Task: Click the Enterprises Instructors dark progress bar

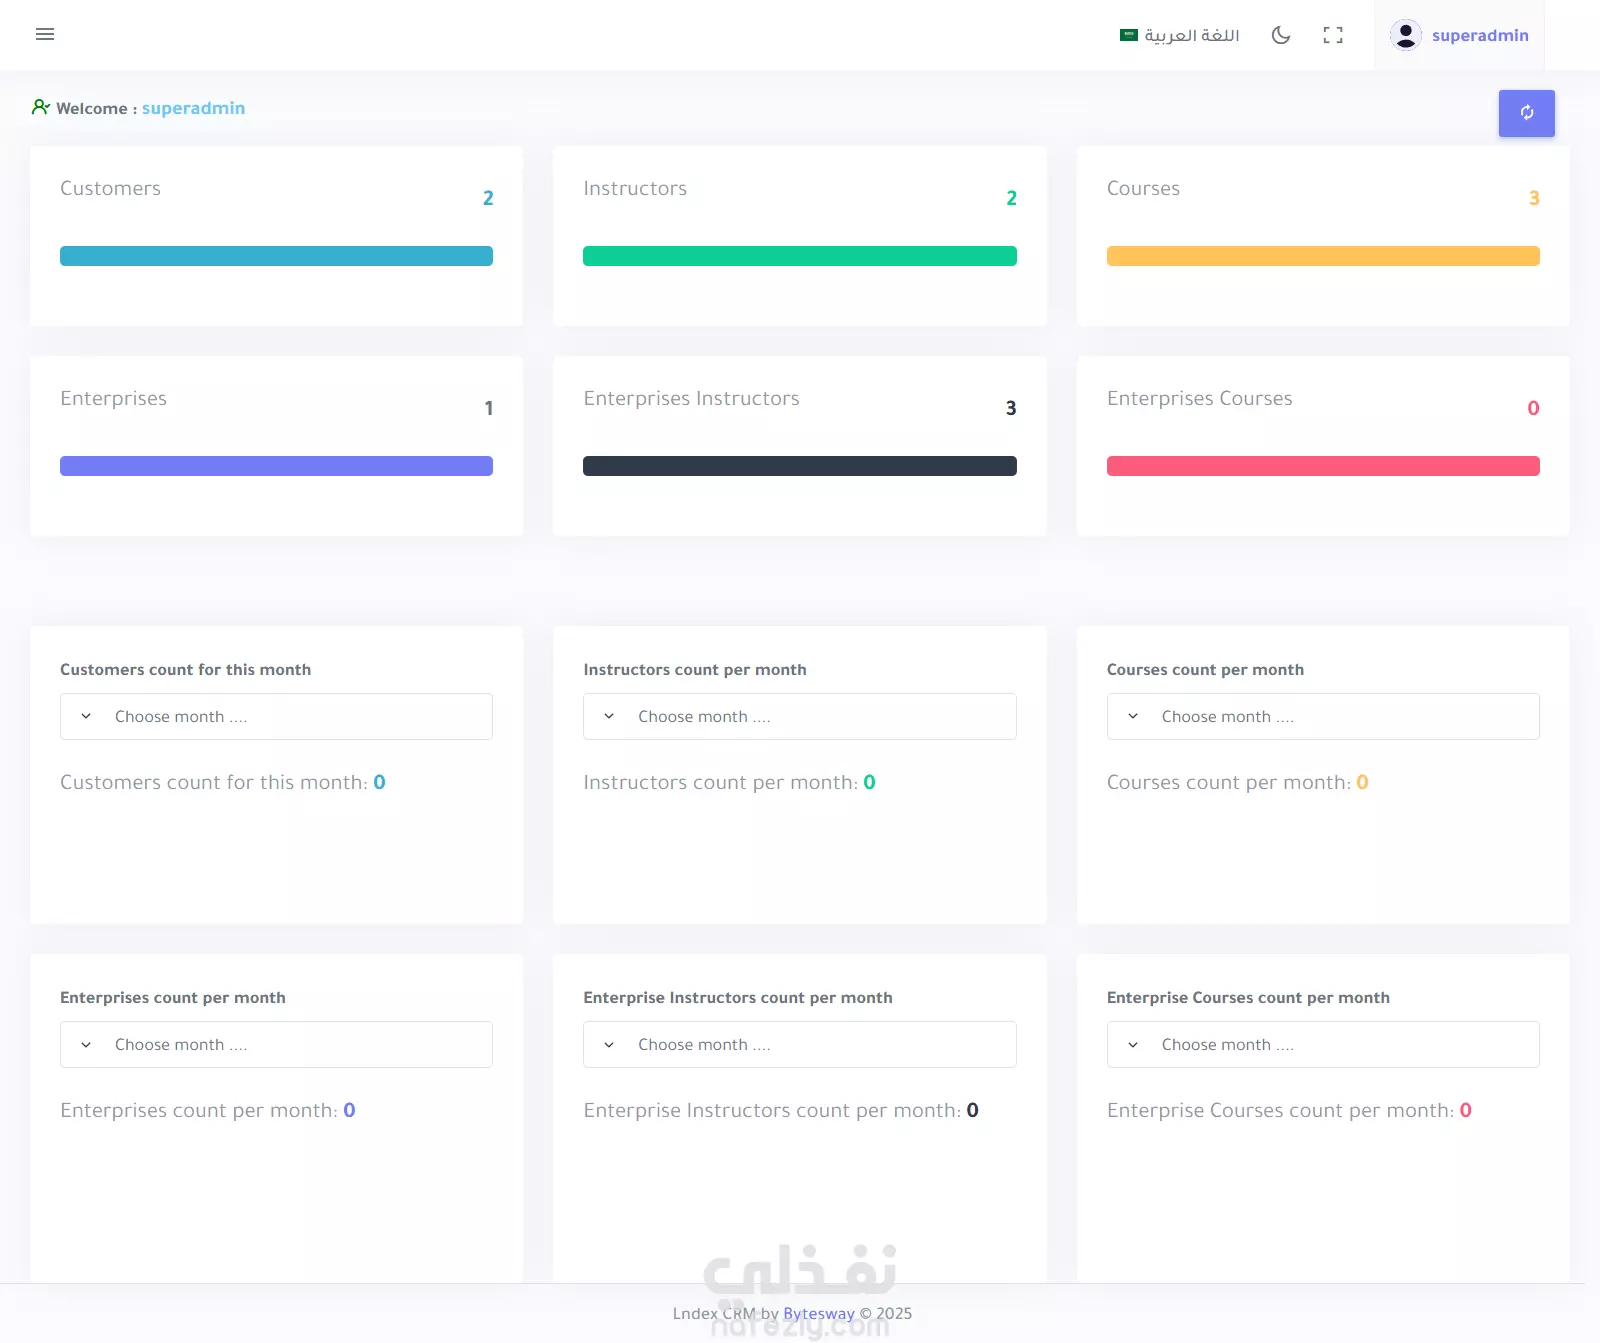Action: [x=800, y=466]
